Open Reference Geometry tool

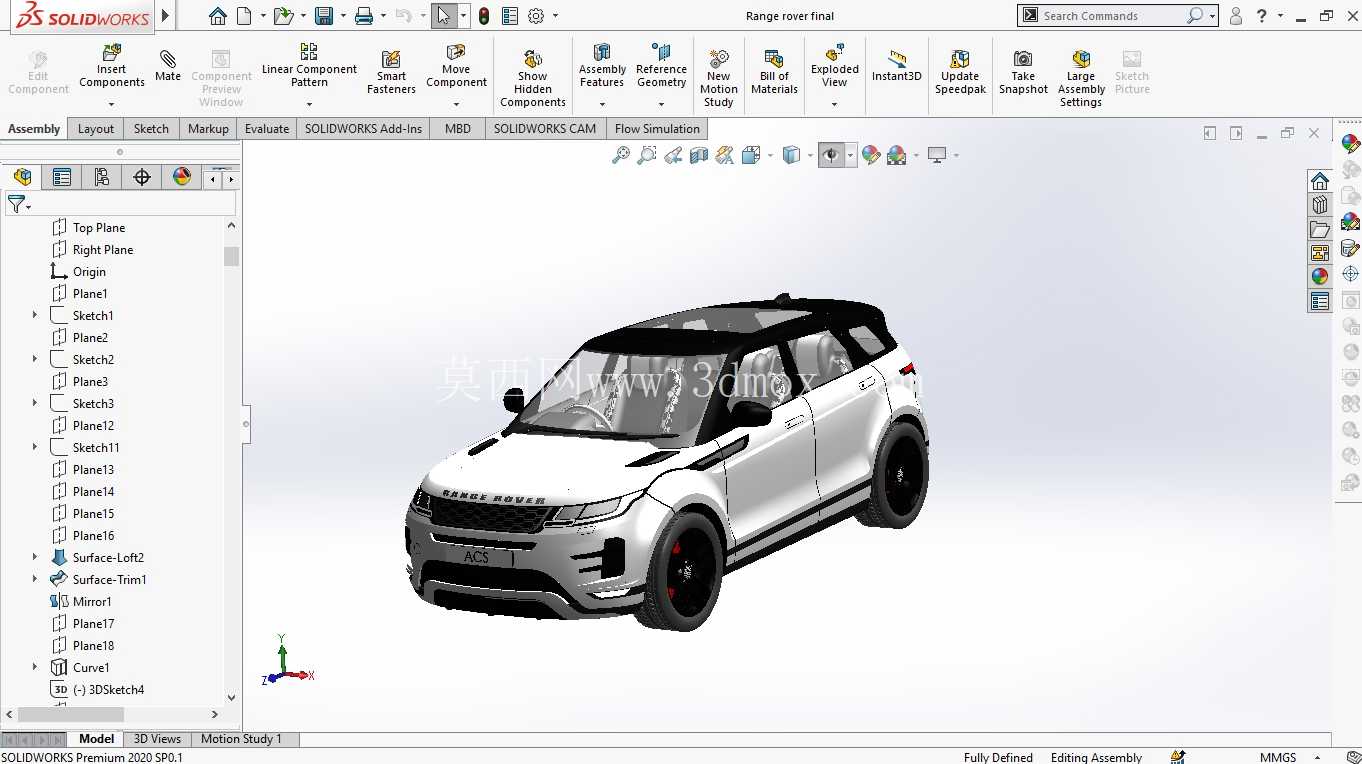point(661,65)
